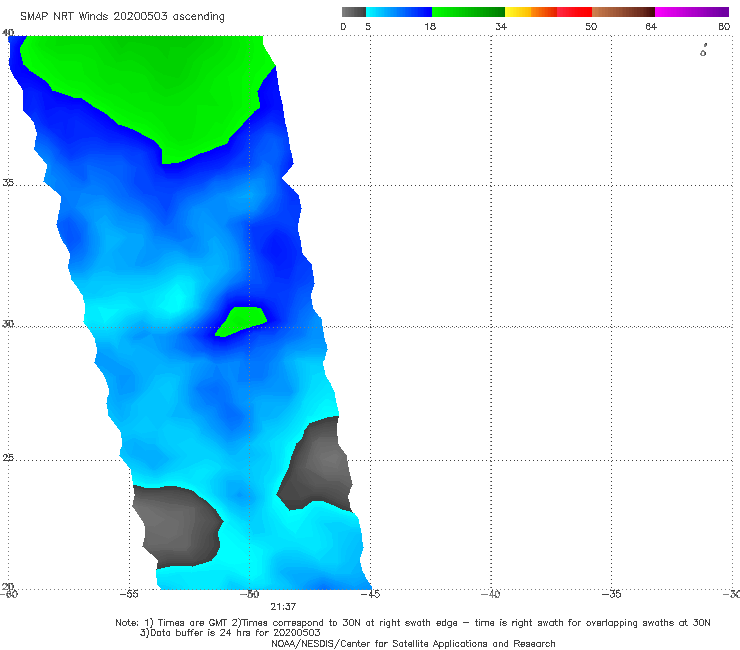Select the blue 5–18 color bar segment
The height and width of the screenshot is (650, 740).
point(399,12)
